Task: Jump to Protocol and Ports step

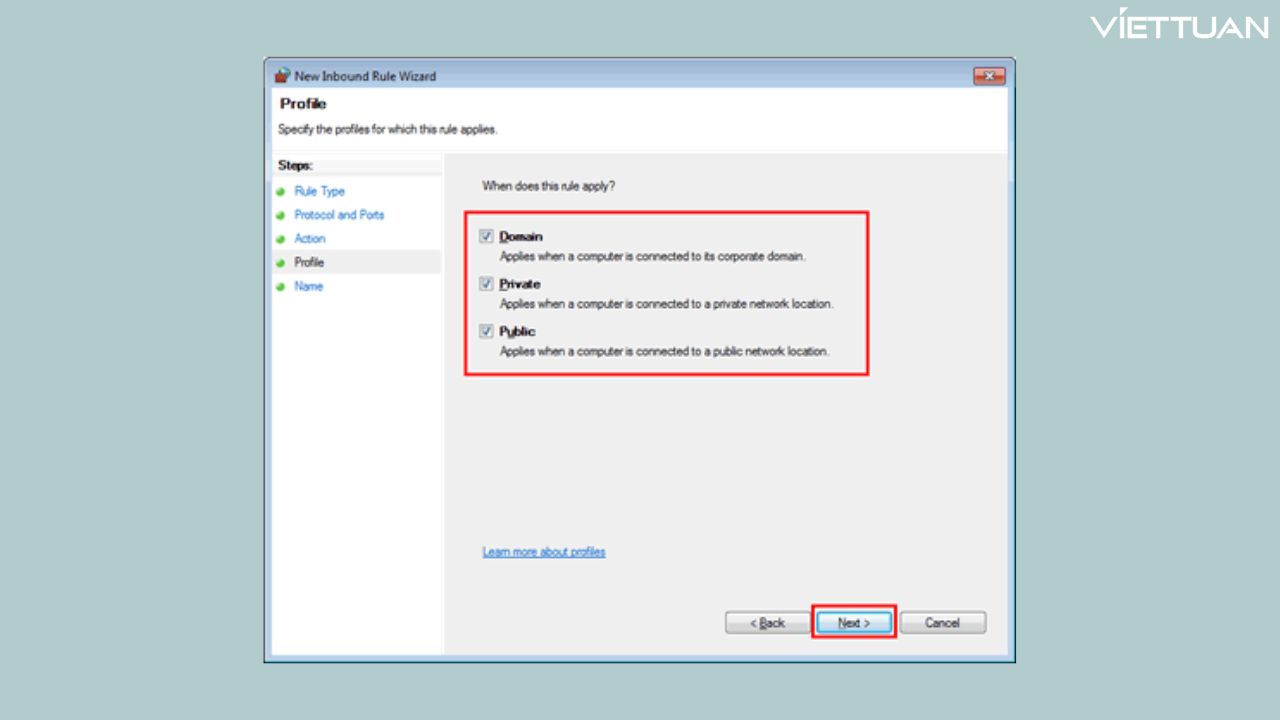Action: [339, 215]
